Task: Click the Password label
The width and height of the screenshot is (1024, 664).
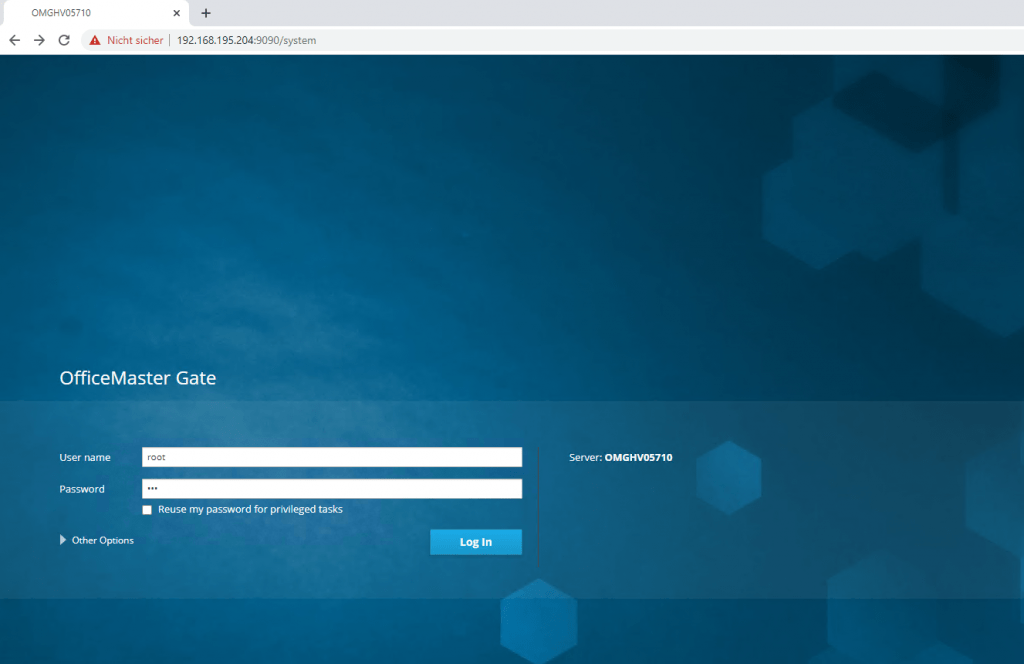Action: click(x=82, y=489)
